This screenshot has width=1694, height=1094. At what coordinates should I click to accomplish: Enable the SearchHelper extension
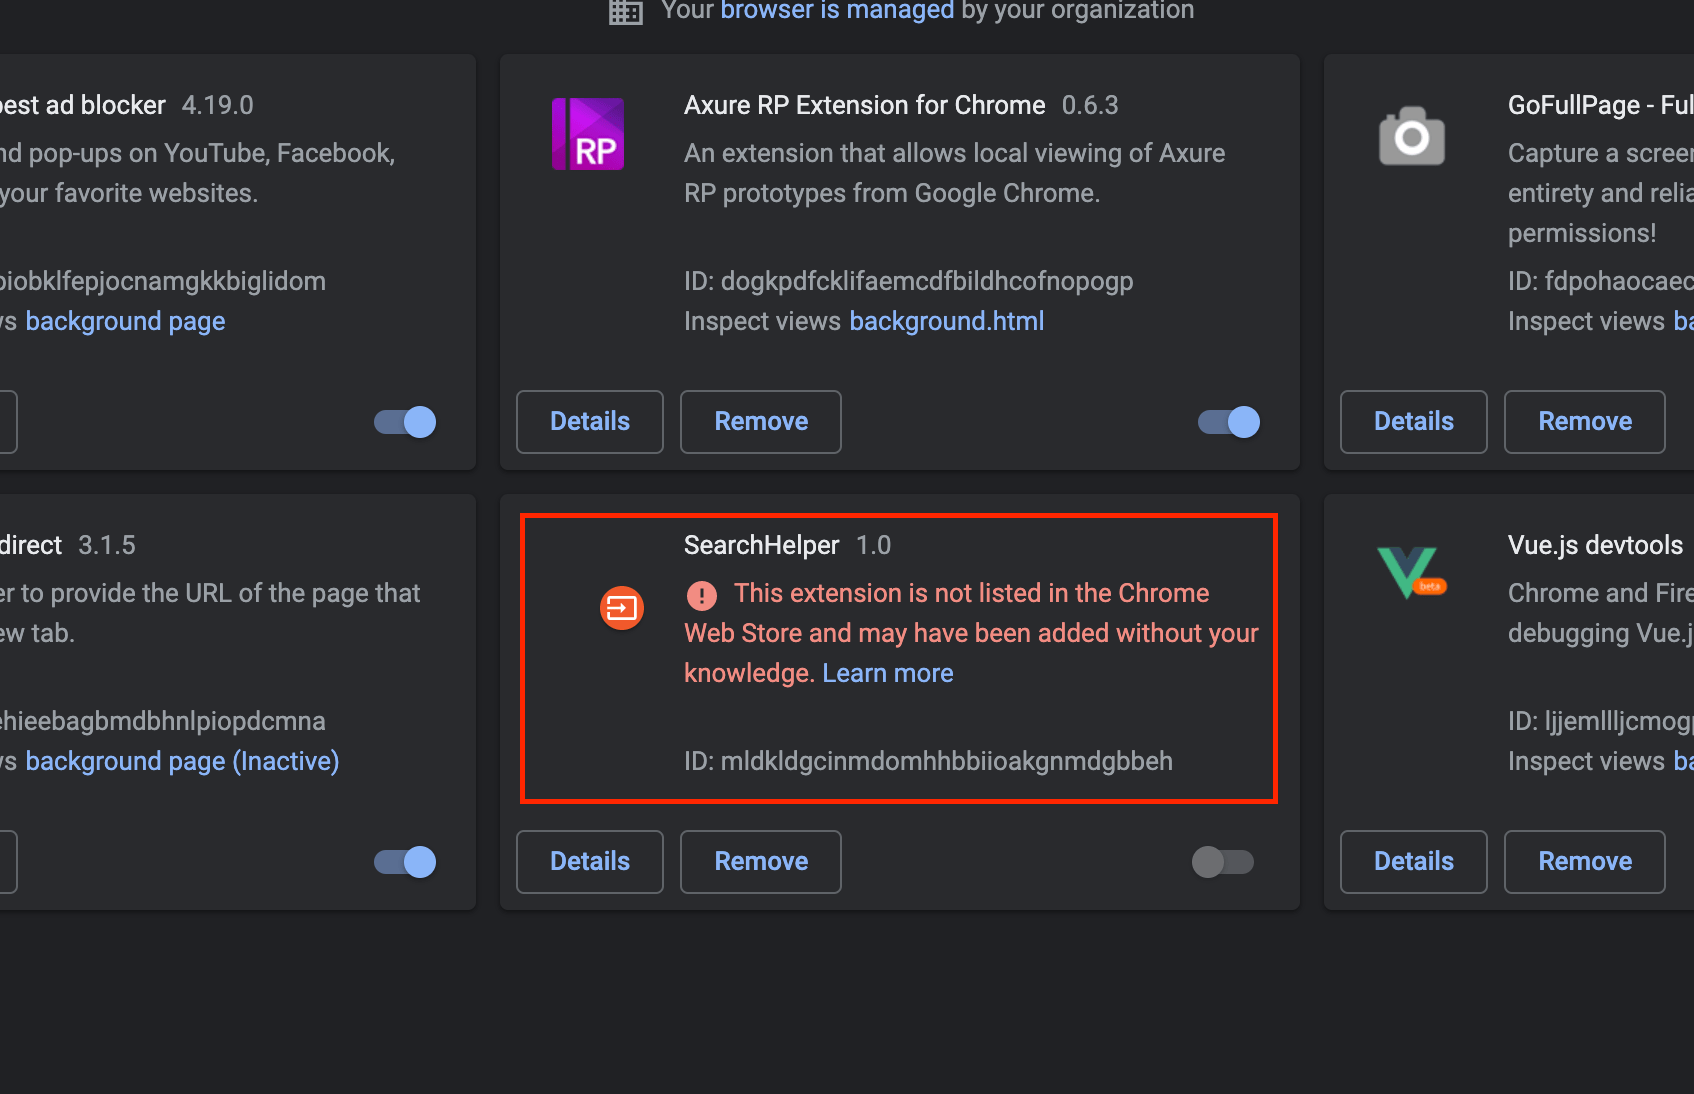click(x=1222, y=862)
